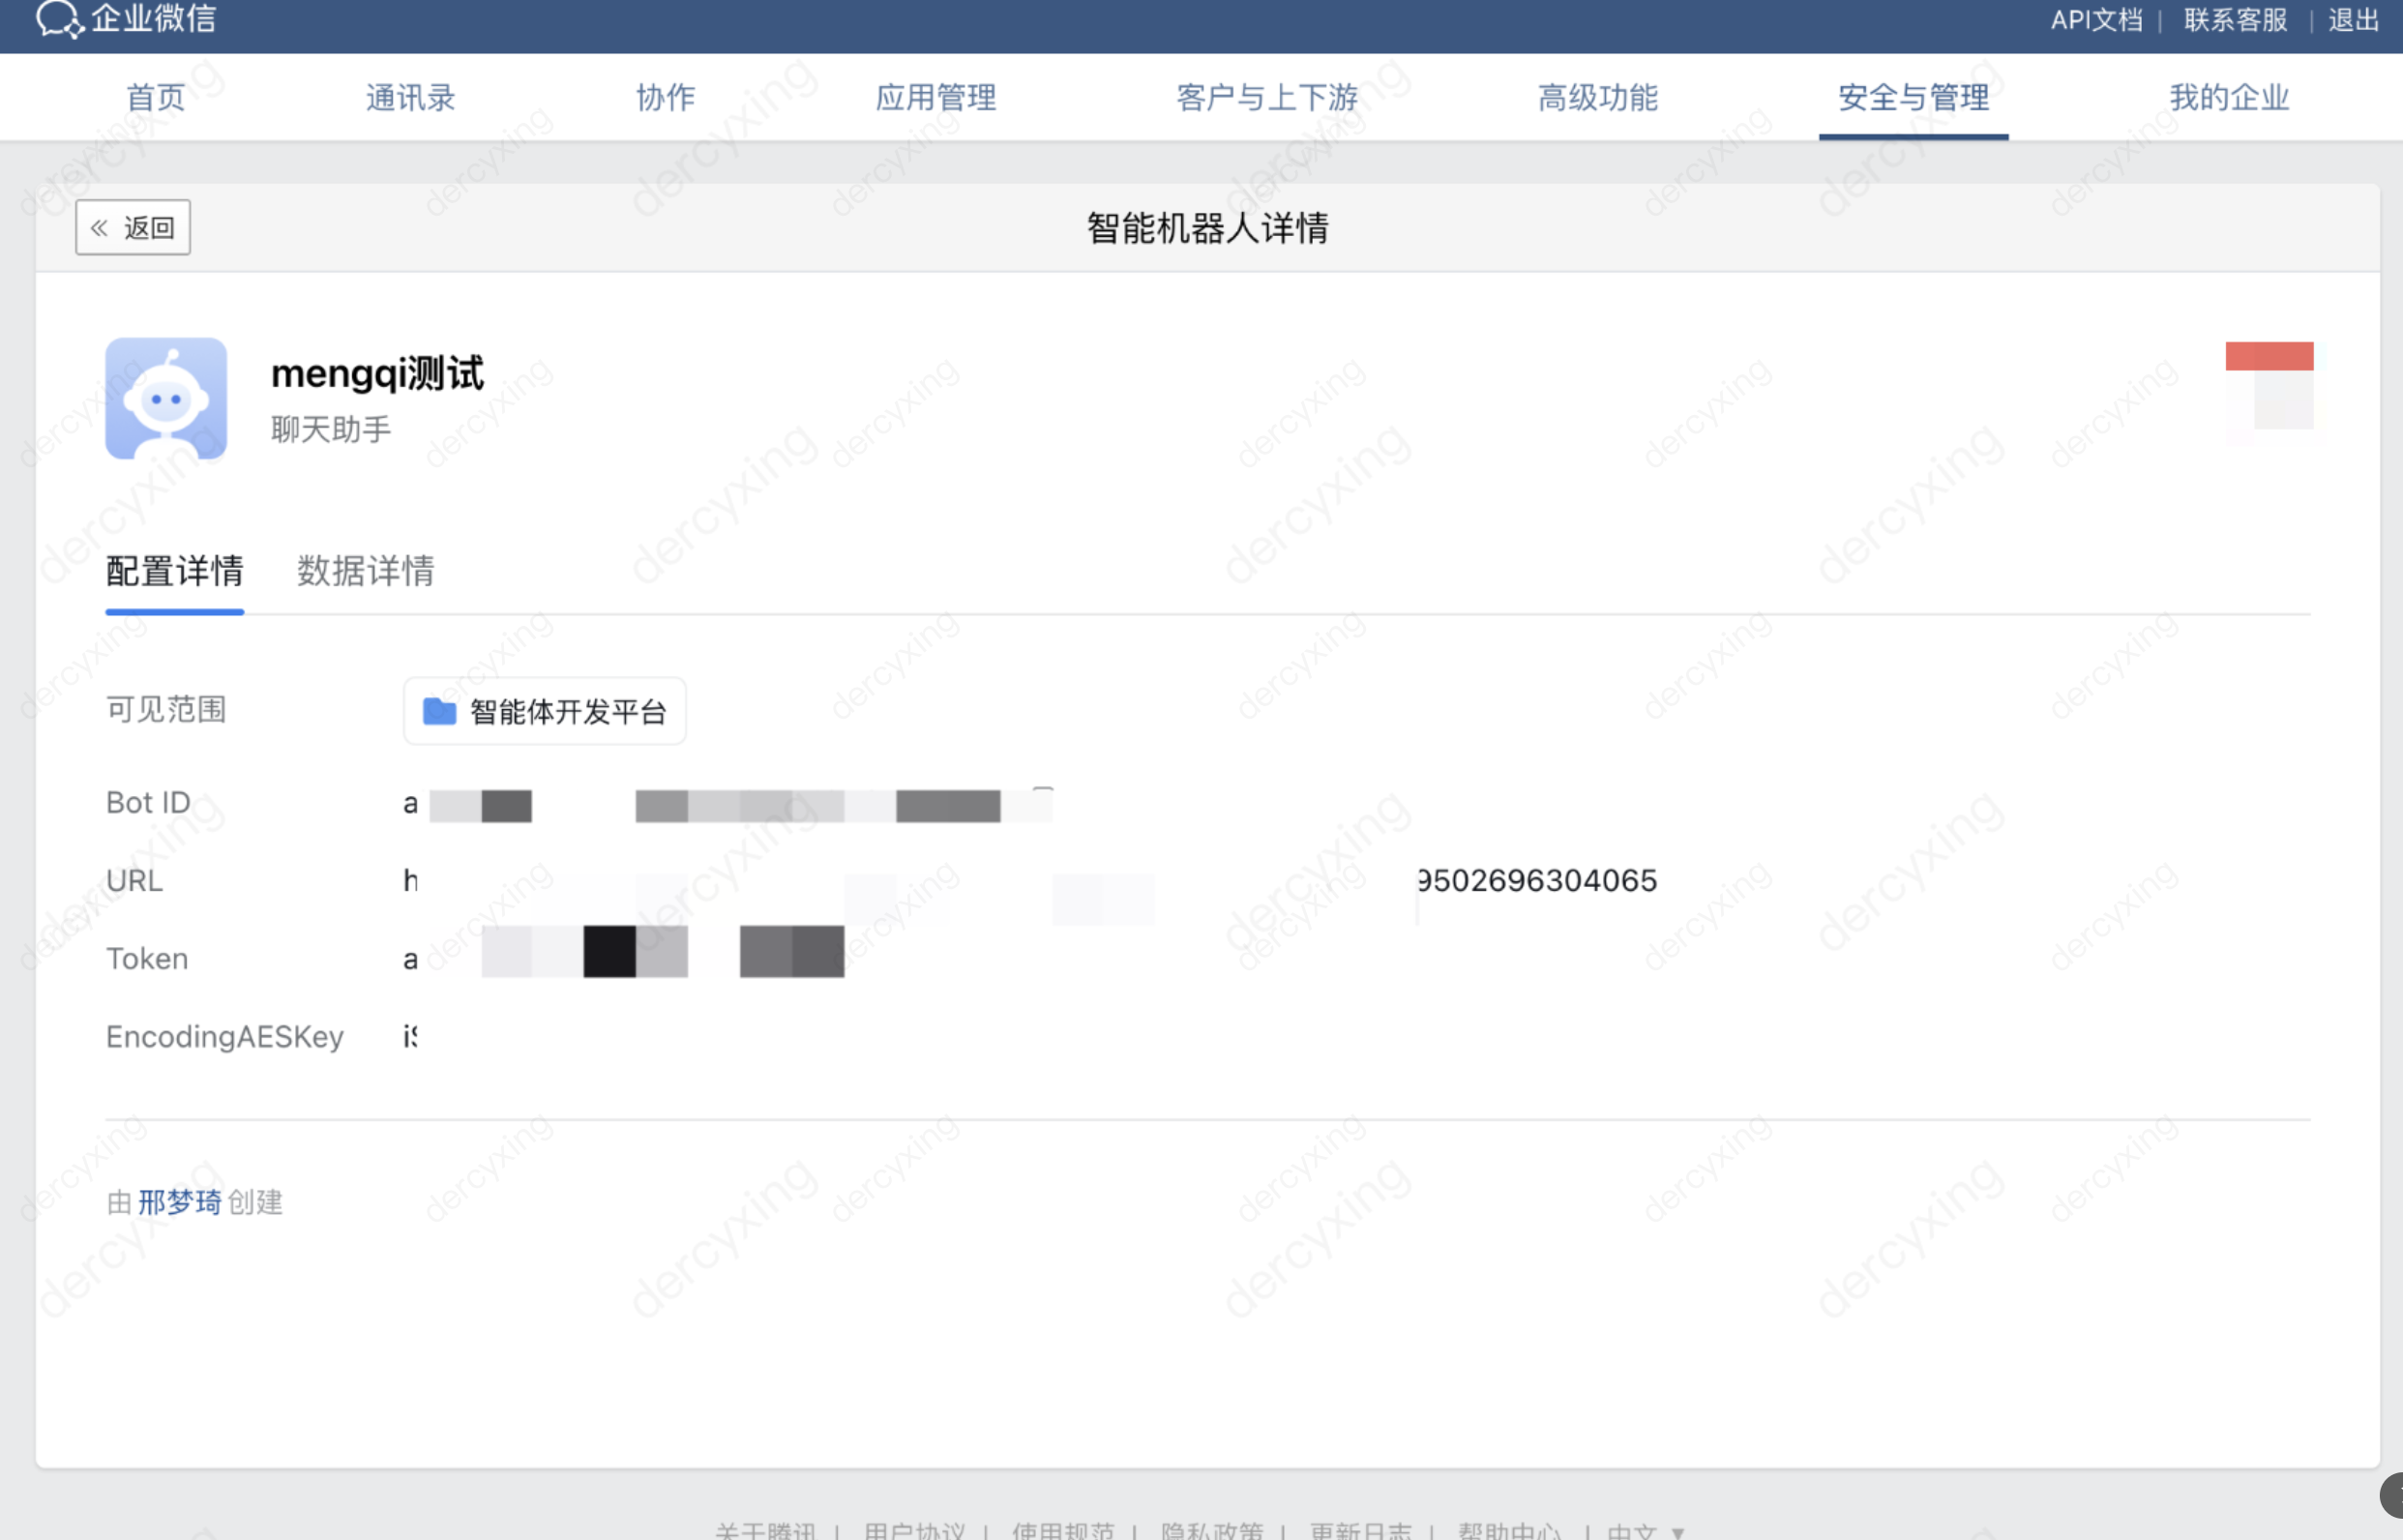Viewport: 2403px width, 1540px height.
Task: Click the double-chevron back arrow icon
Action: [99, 228]
